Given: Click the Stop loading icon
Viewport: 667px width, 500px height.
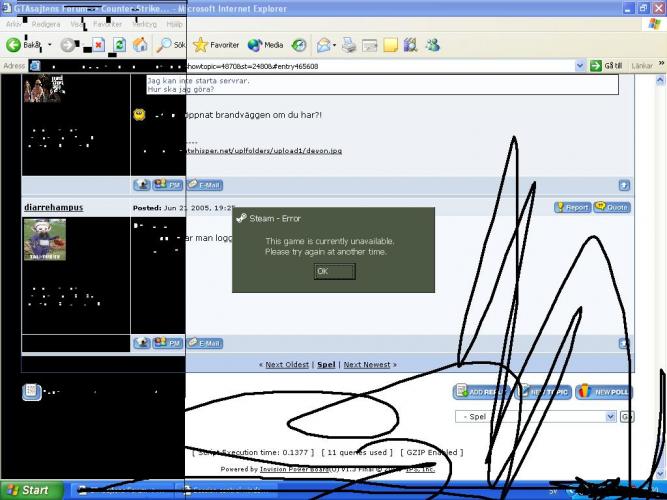Looking at the screenshot, I should point(99,45).
